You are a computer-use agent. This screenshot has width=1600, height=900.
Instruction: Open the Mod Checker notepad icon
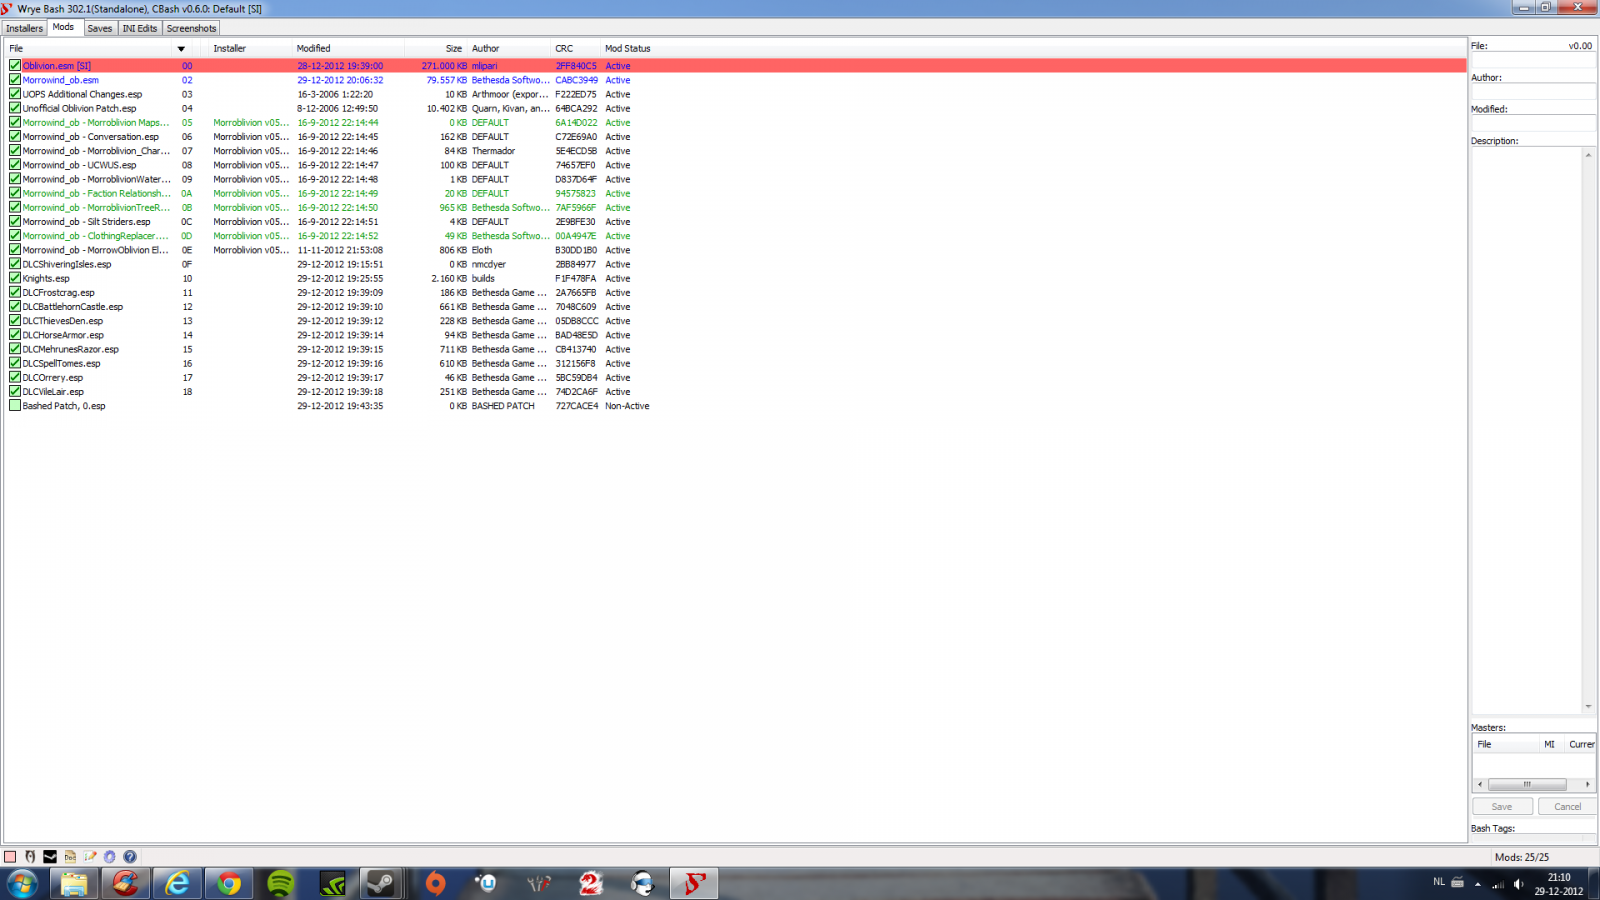point(90,857)
